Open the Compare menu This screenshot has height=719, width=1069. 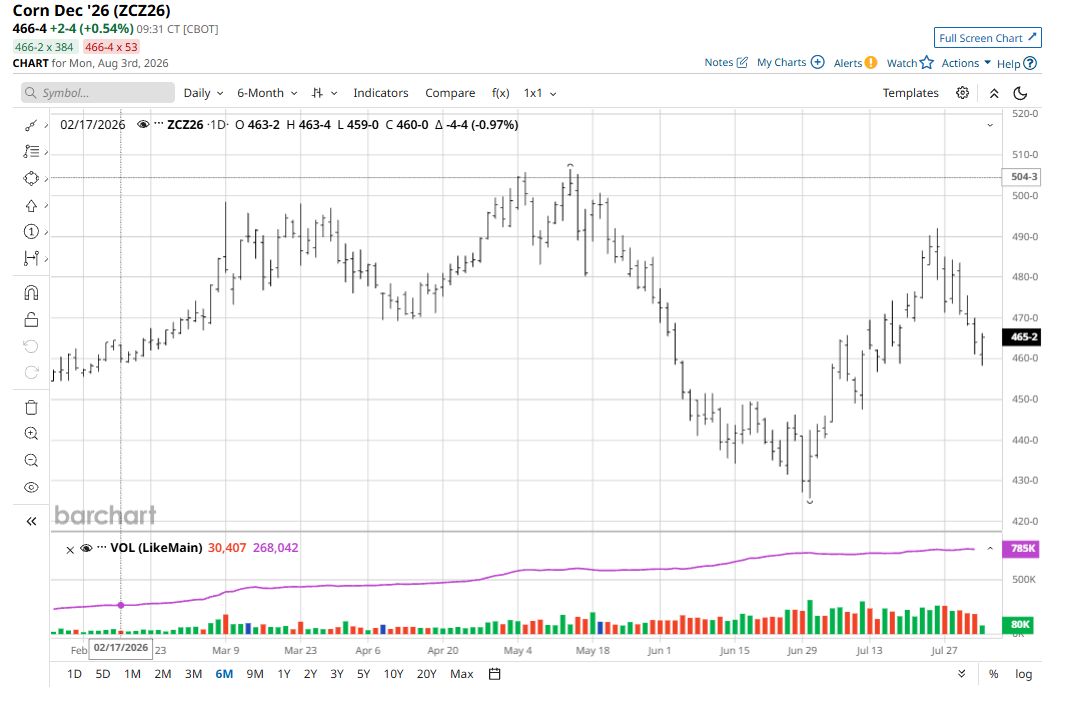(x=450, y=93)
